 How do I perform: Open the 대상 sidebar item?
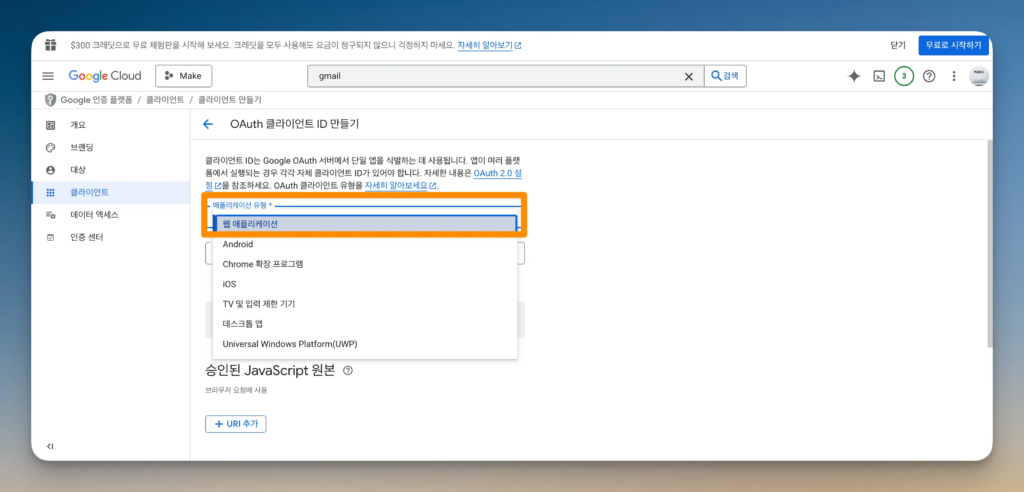(x=110, y=170)
